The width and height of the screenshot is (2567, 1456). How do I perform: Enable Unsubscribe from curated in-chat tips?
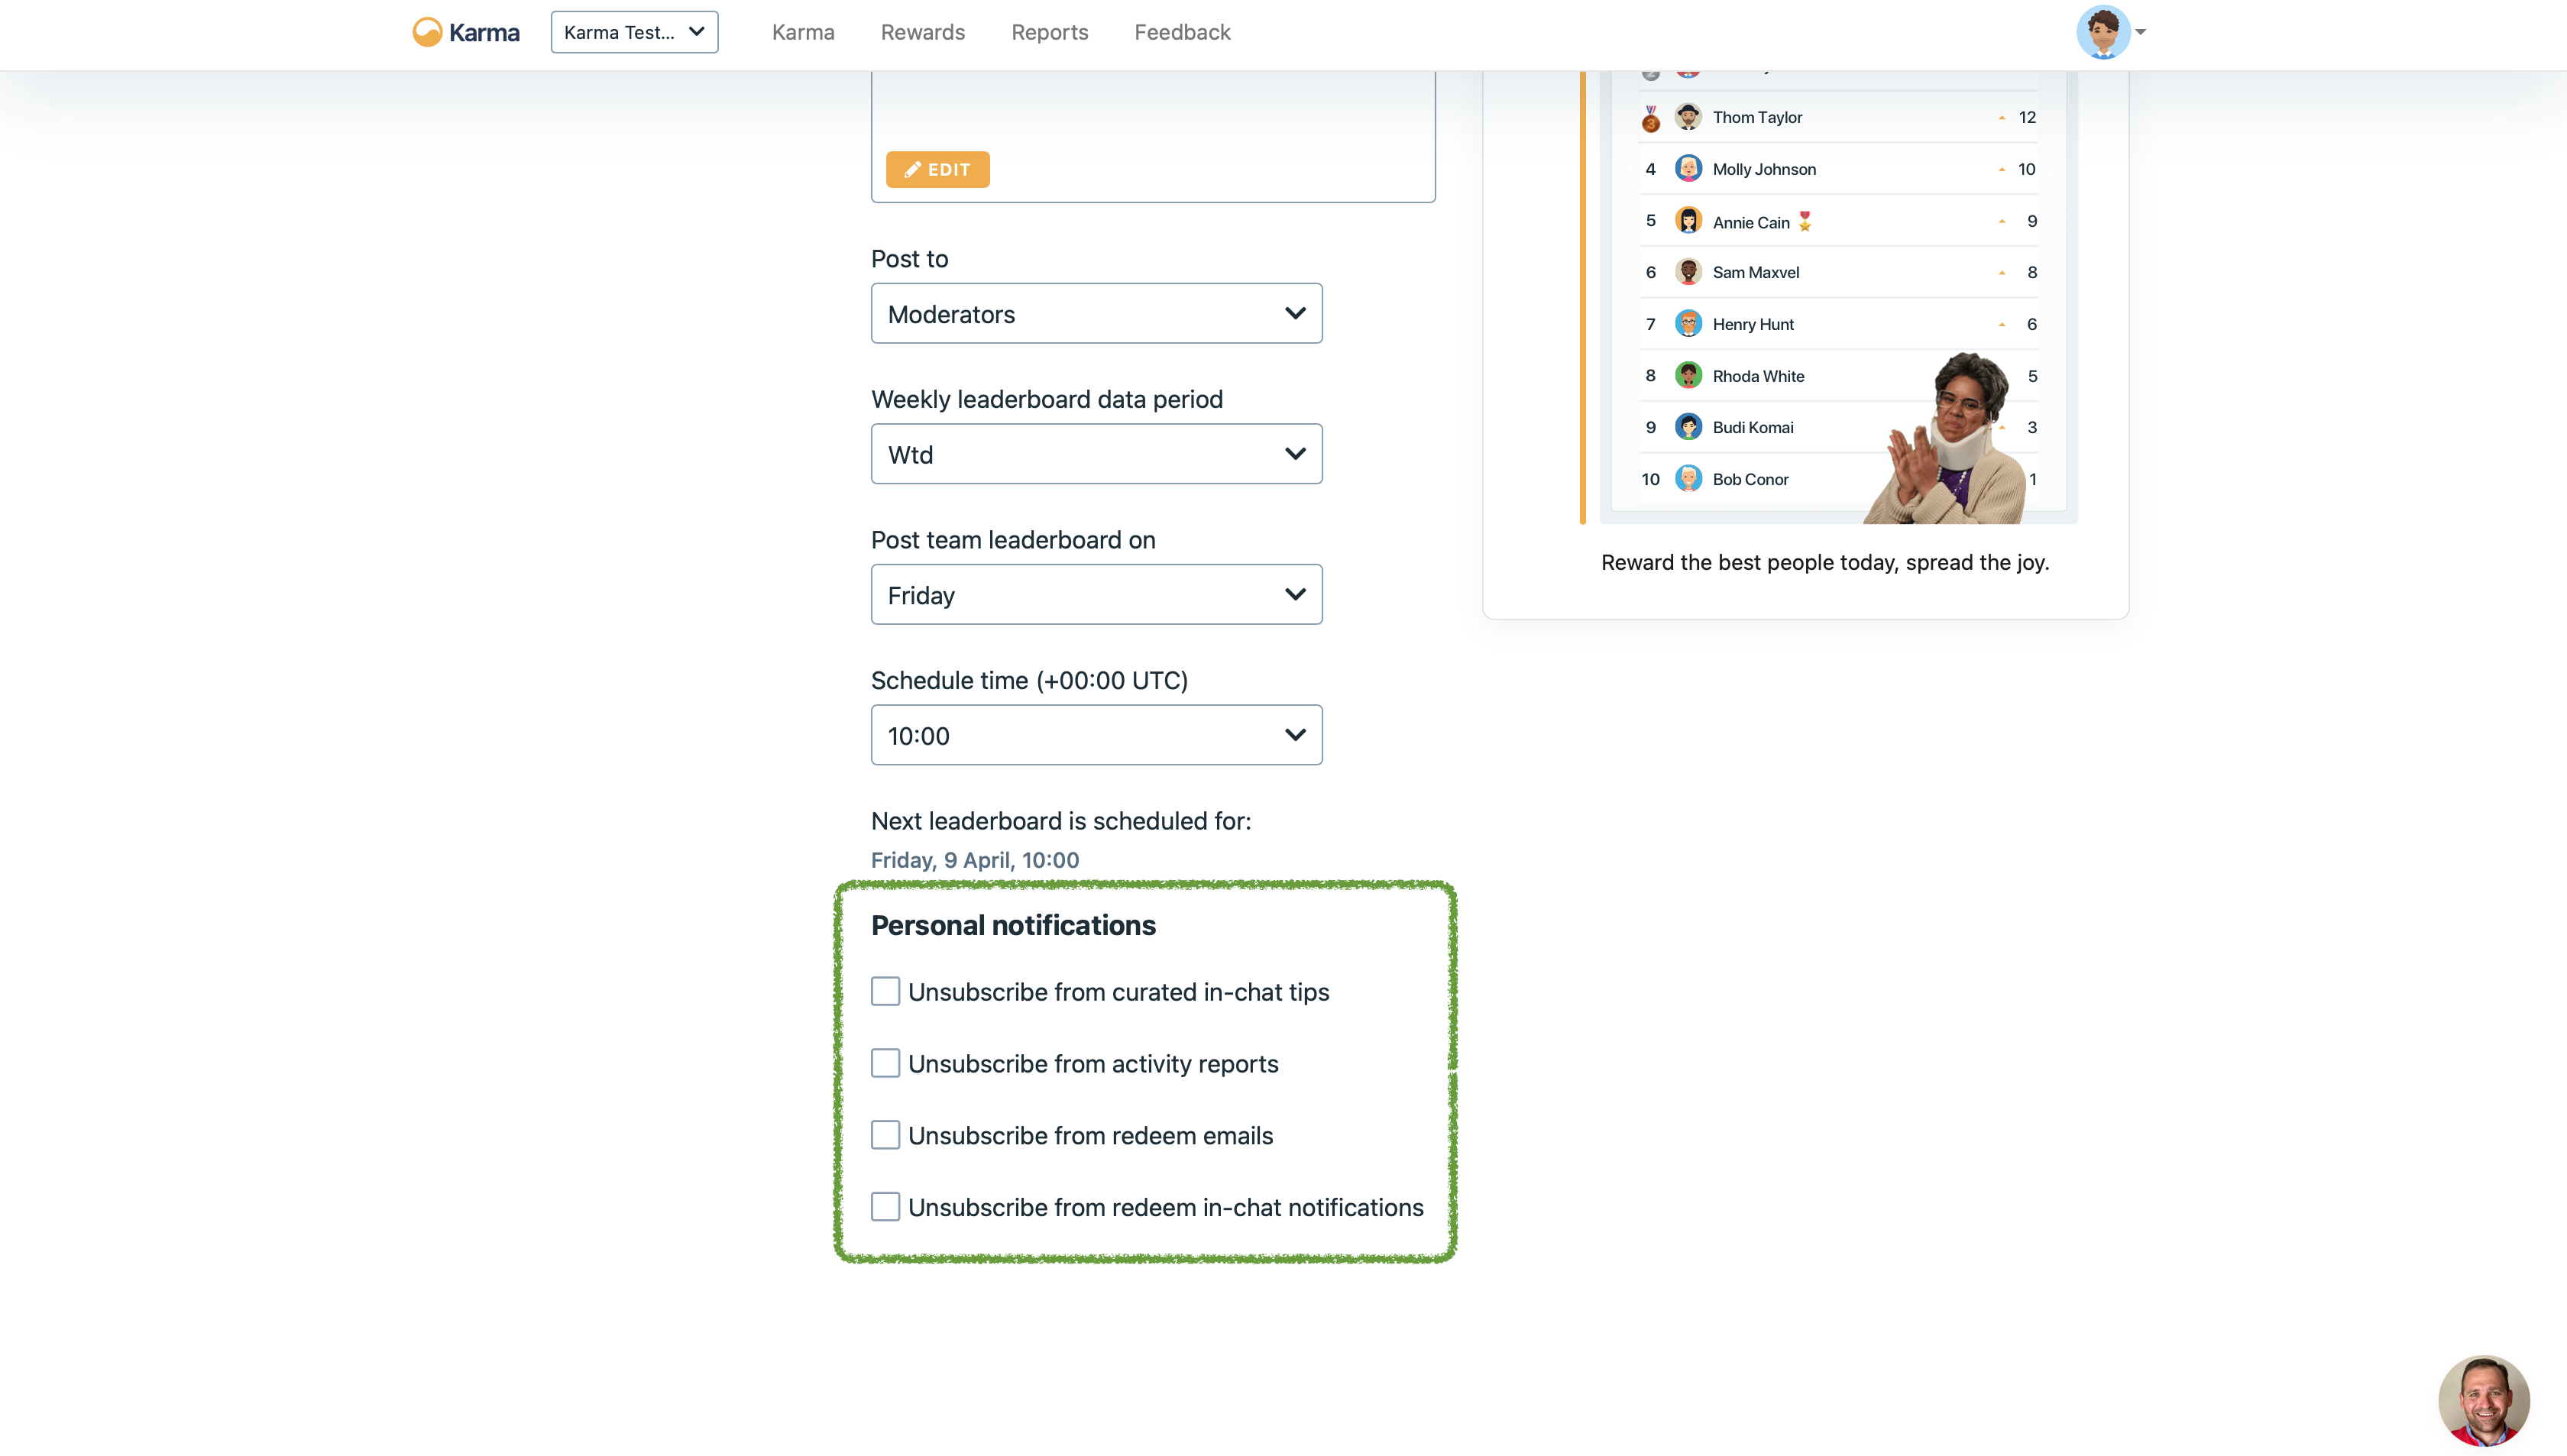click(885, 991)
